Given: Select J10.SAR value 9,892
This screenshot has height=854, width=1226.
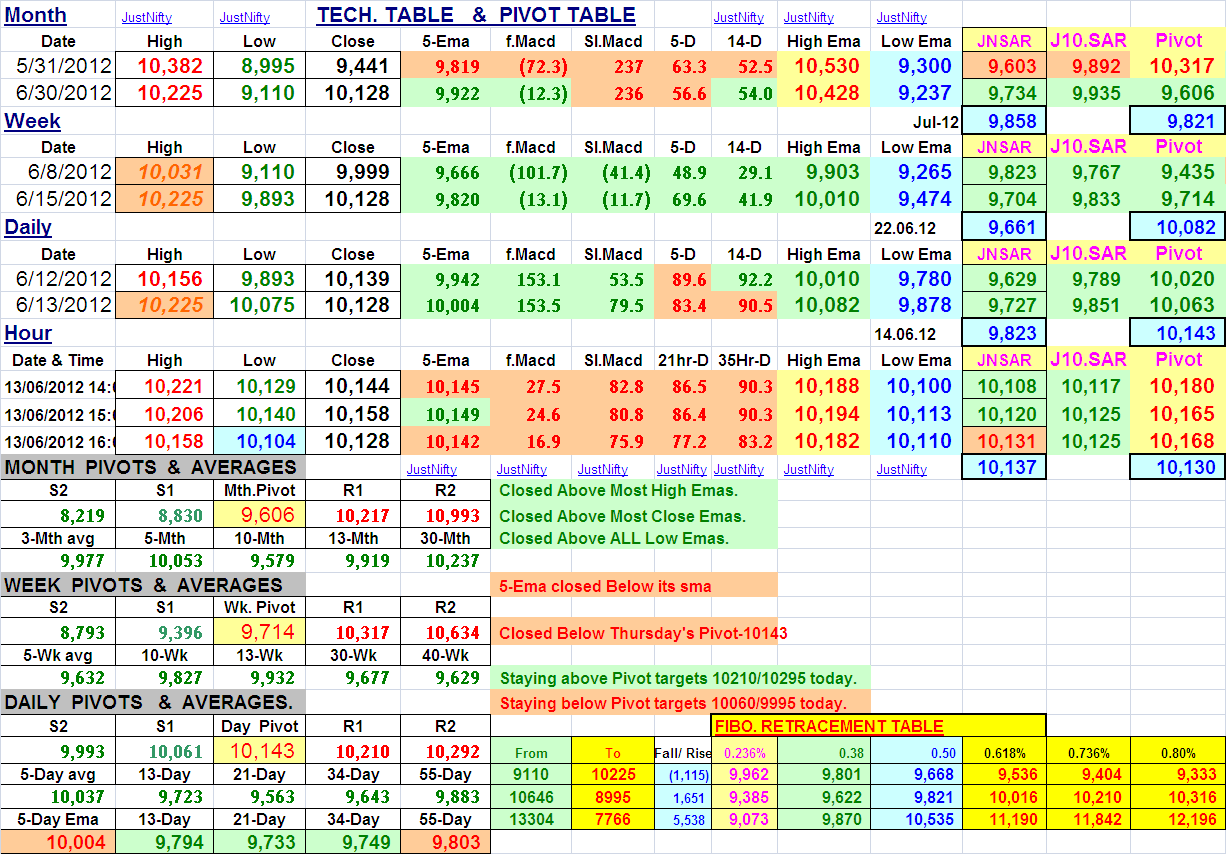Looking at the screenshot, I should 1089,67.
